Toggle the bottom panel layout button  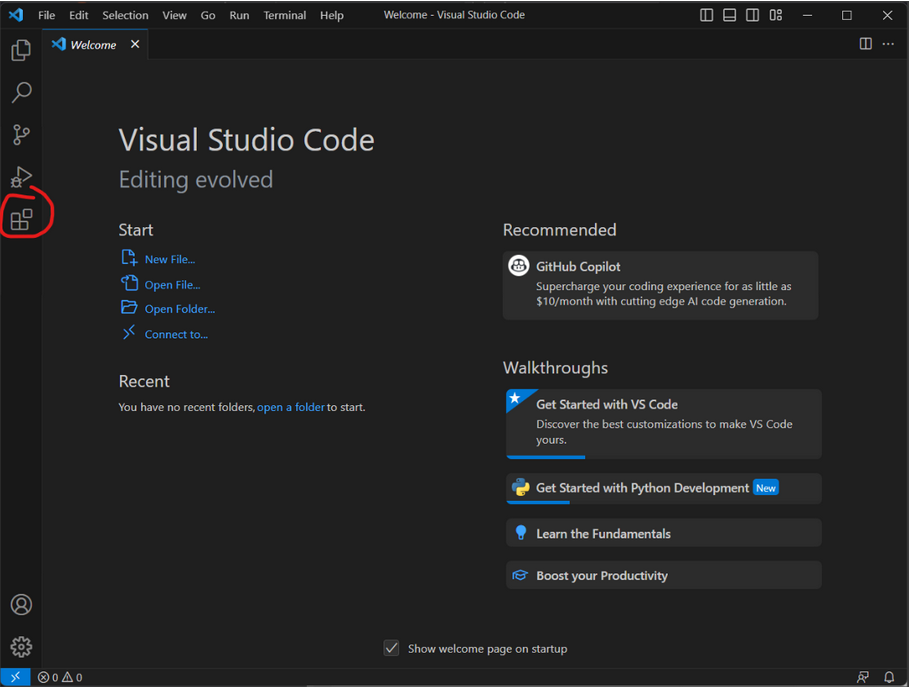click(x=730, y=15)
